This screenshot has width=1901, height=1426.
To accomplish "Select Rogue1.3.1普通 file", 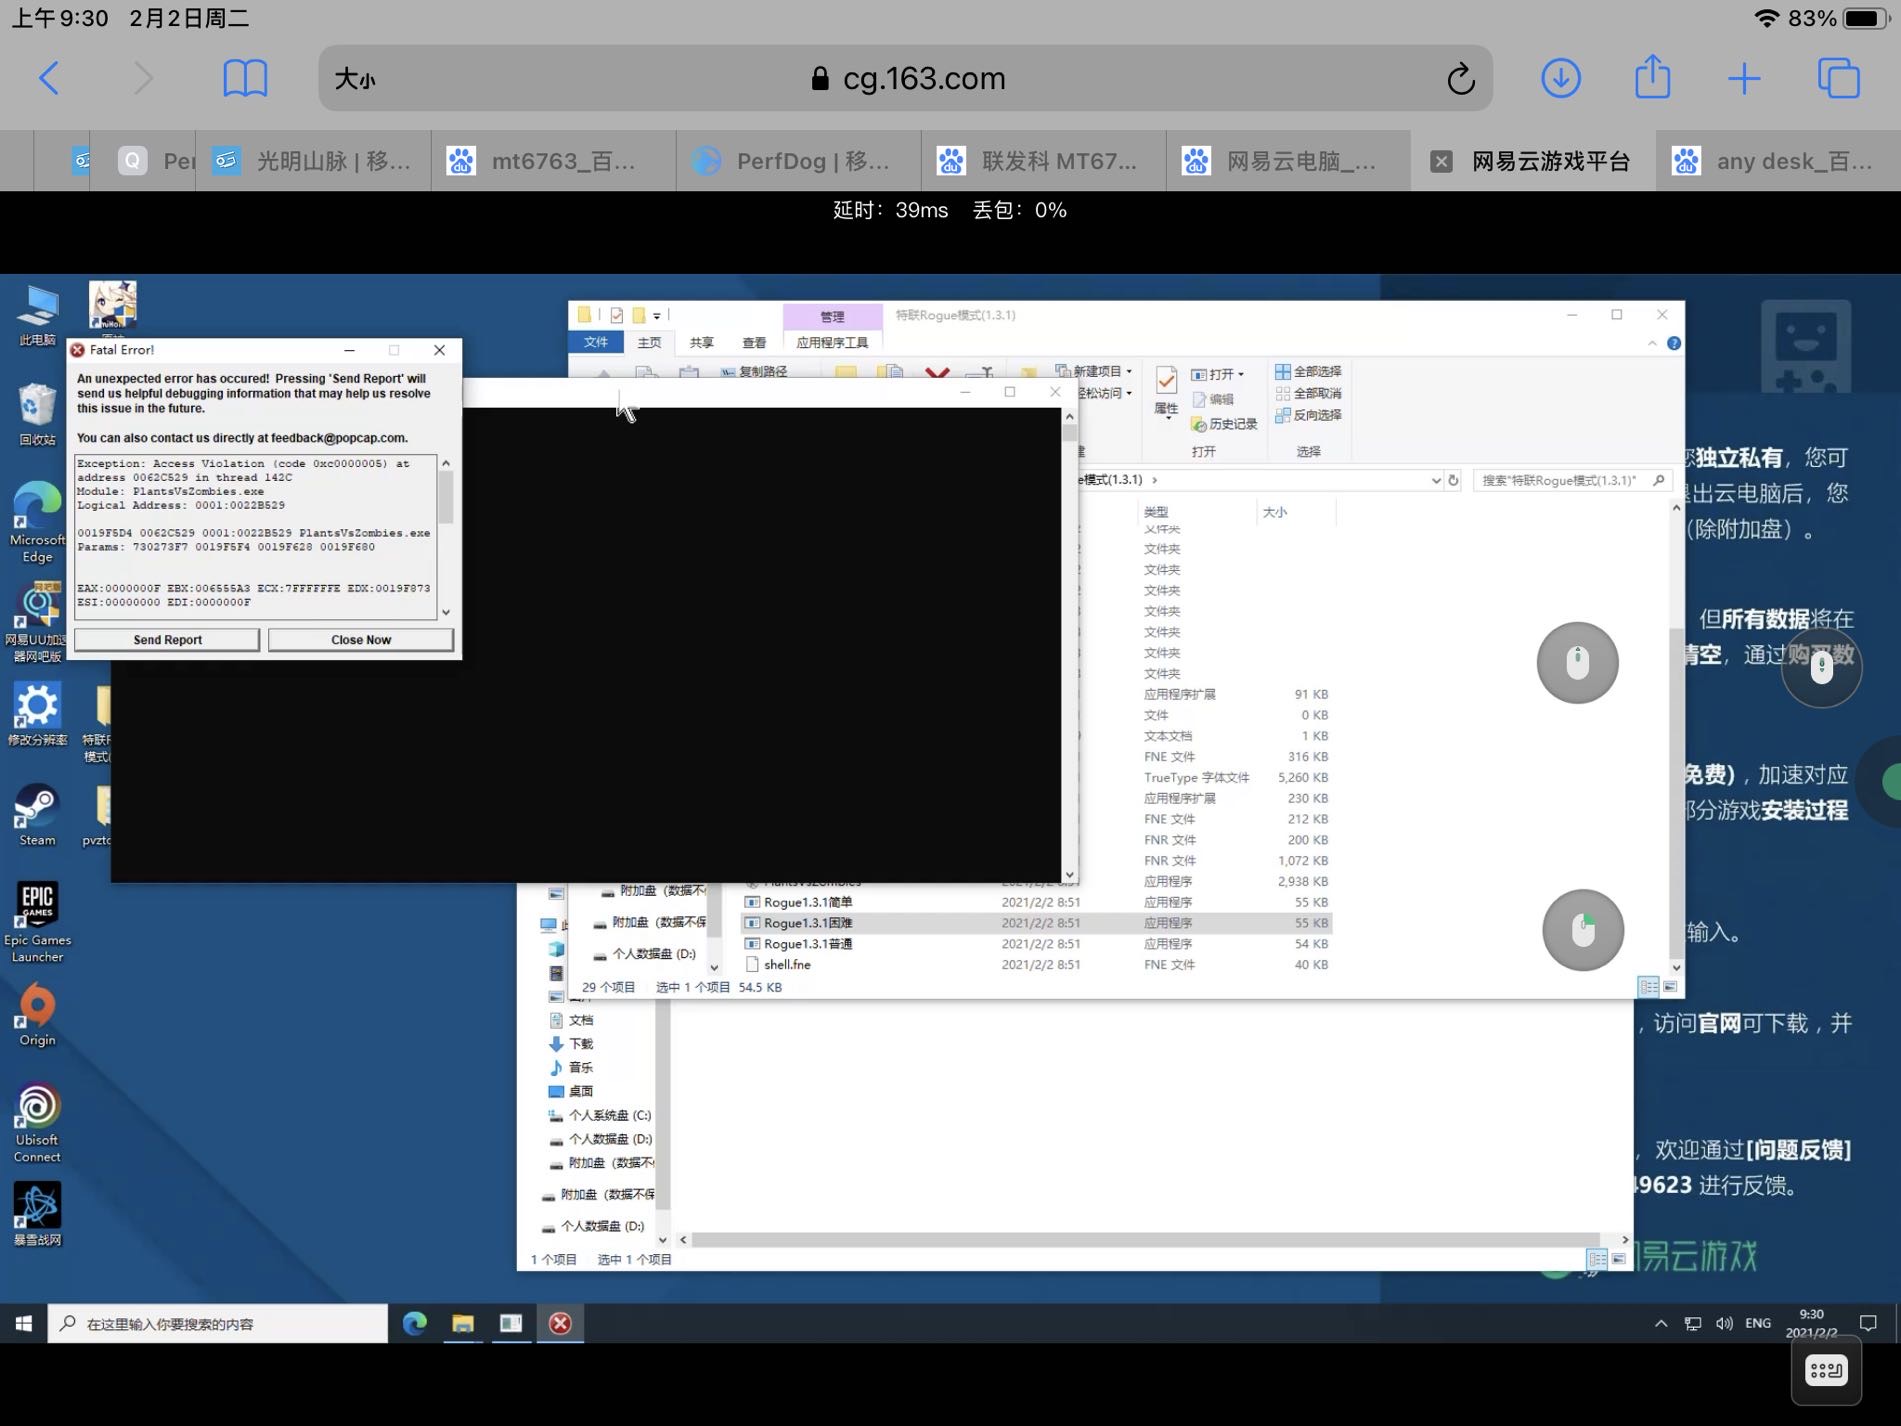I will pyautogui.click(x=1036, y=944).
